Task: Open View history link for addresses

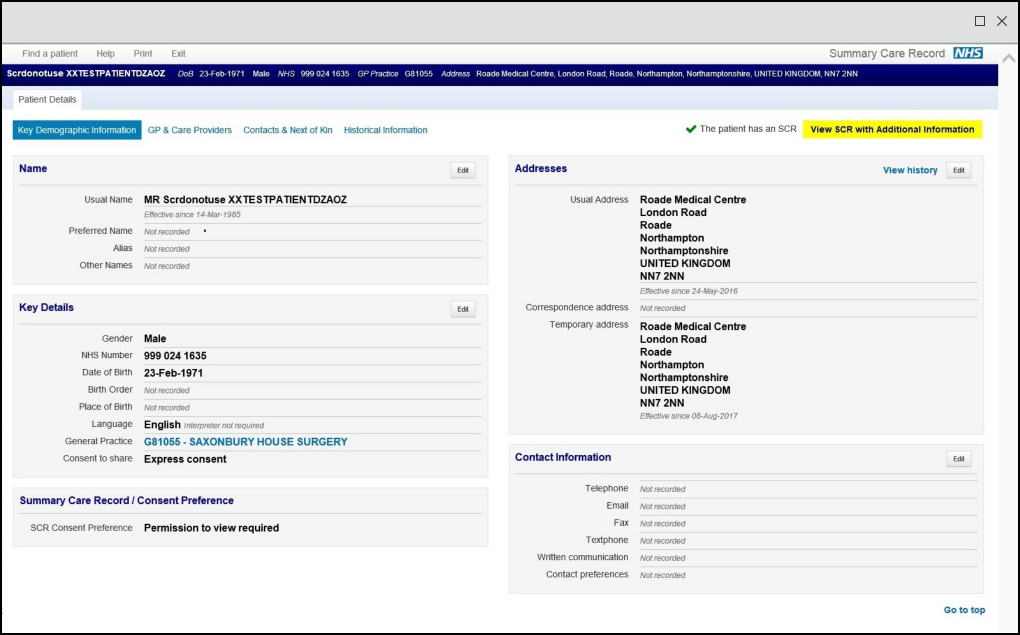Action: tap(910, 170)
